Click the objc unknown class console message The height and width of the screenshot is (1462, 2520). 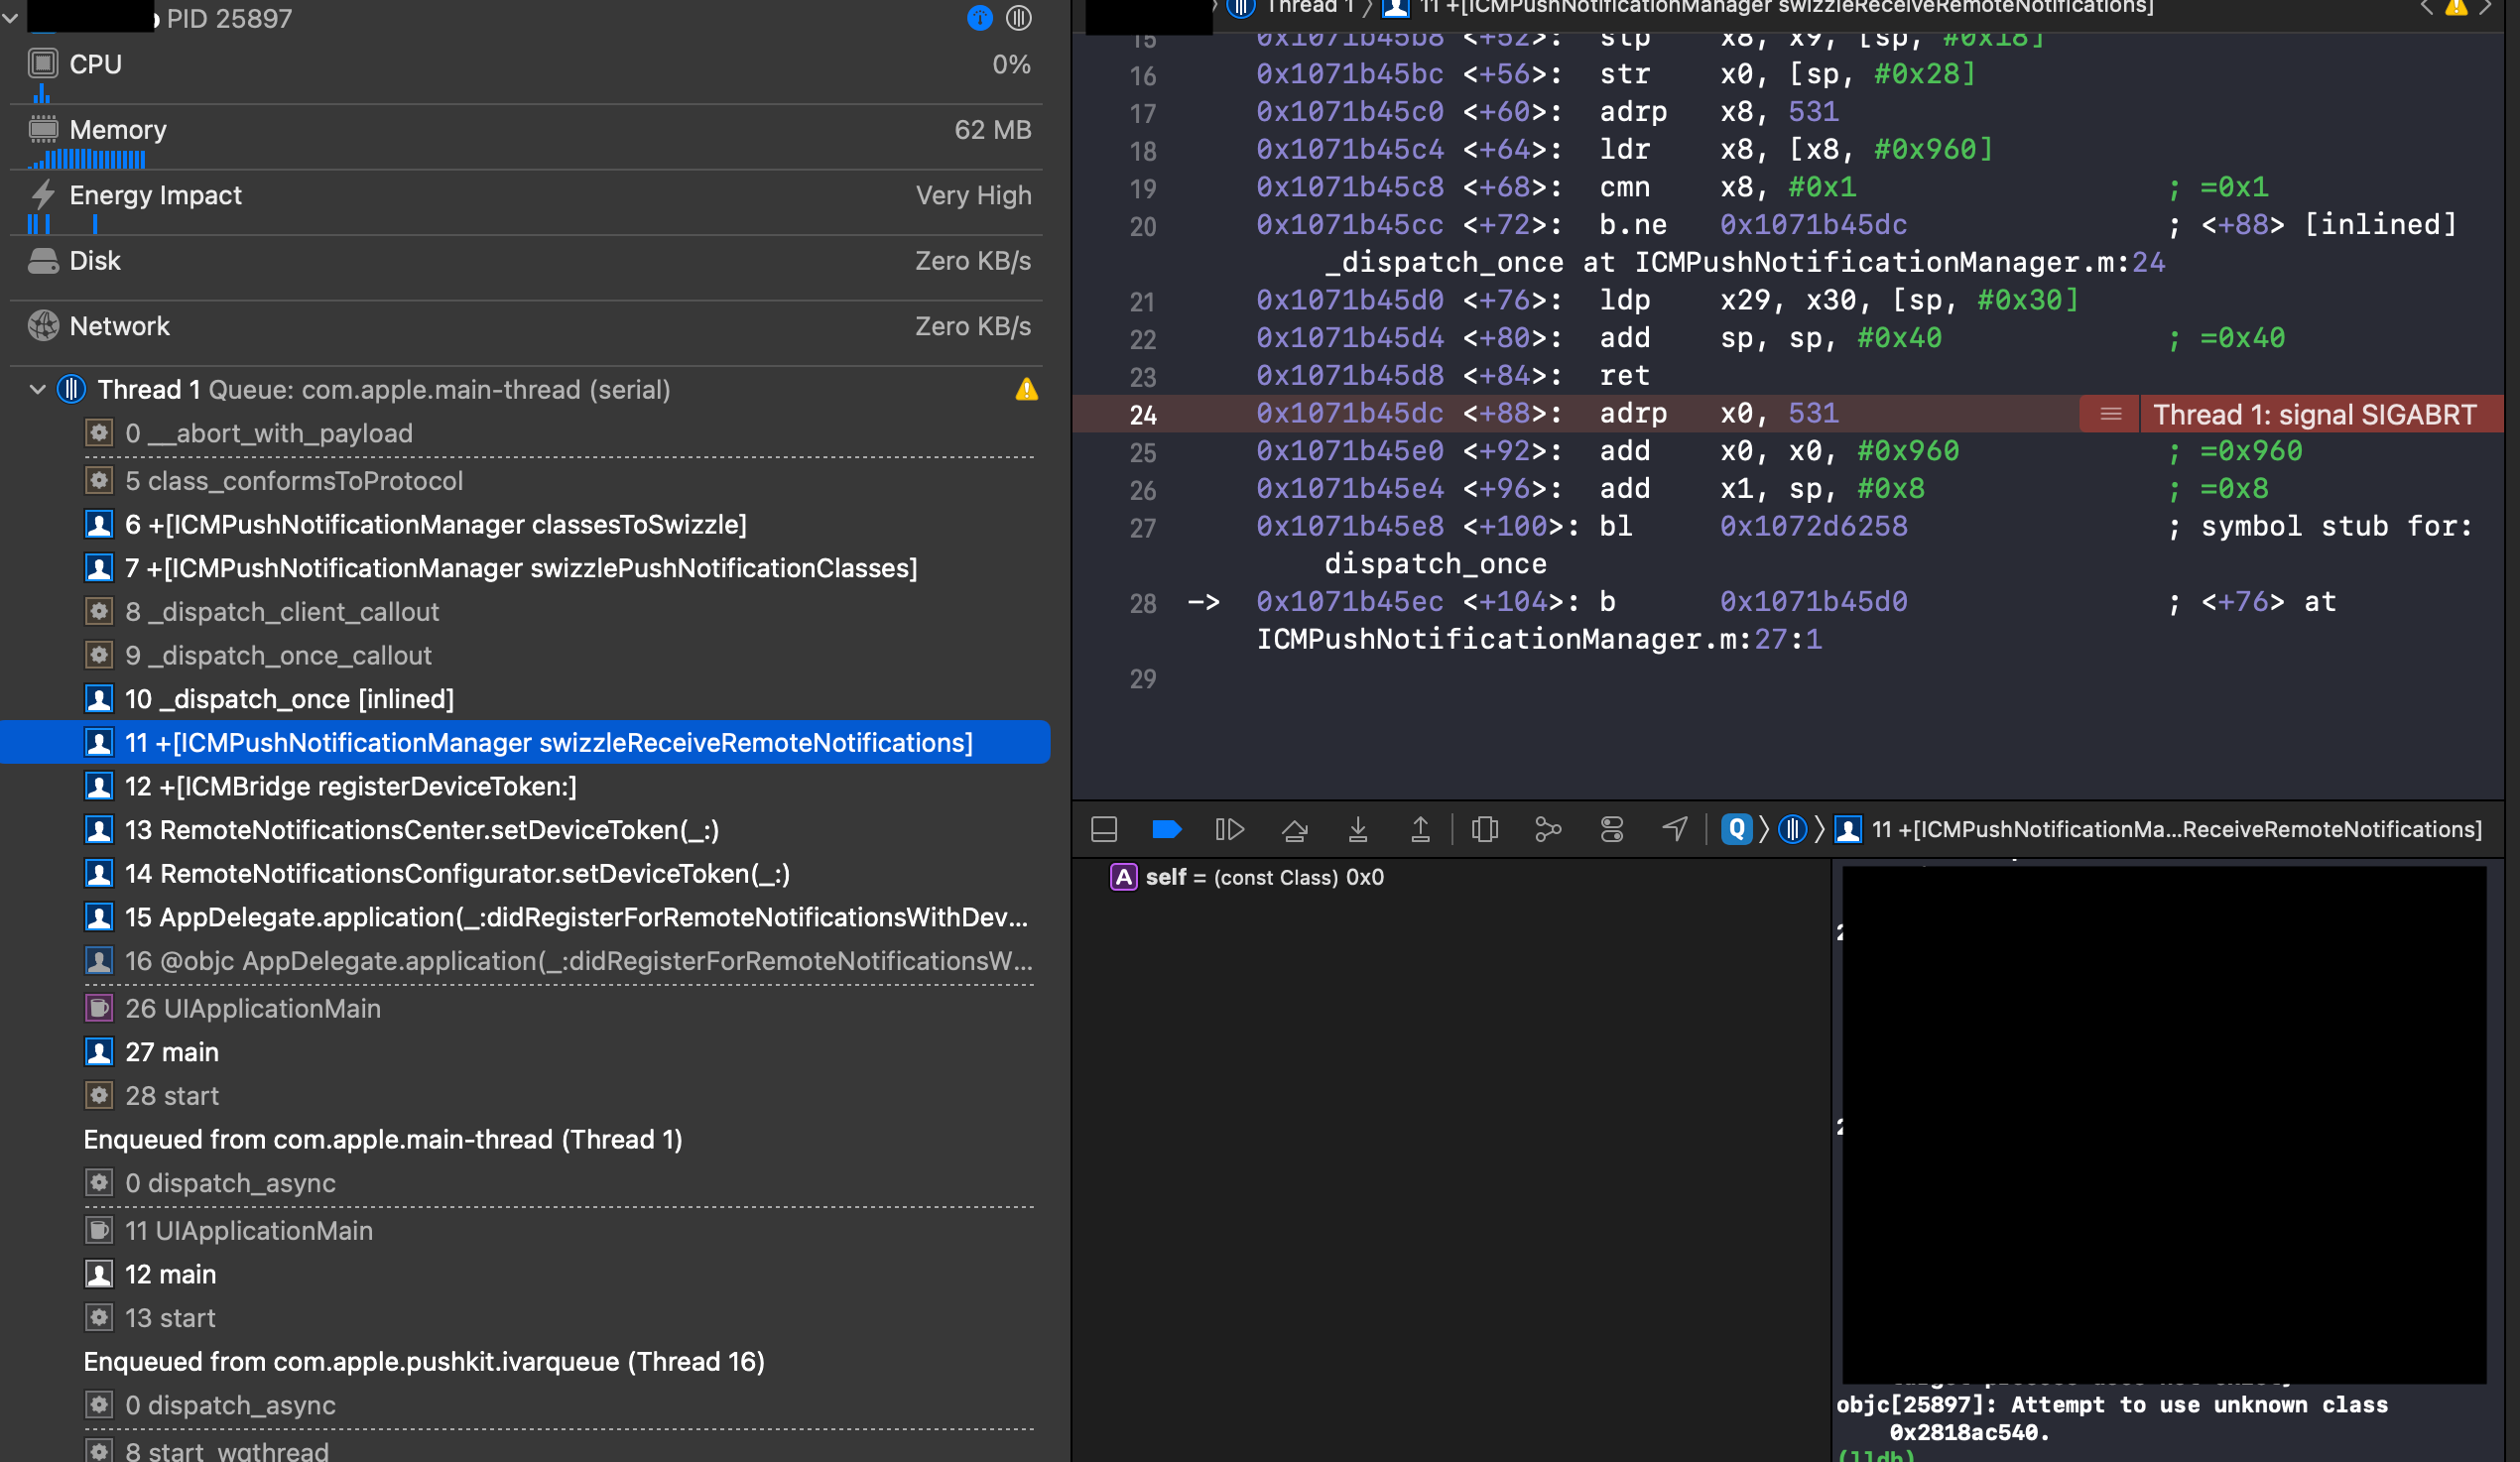(x=2112, y=1418)
